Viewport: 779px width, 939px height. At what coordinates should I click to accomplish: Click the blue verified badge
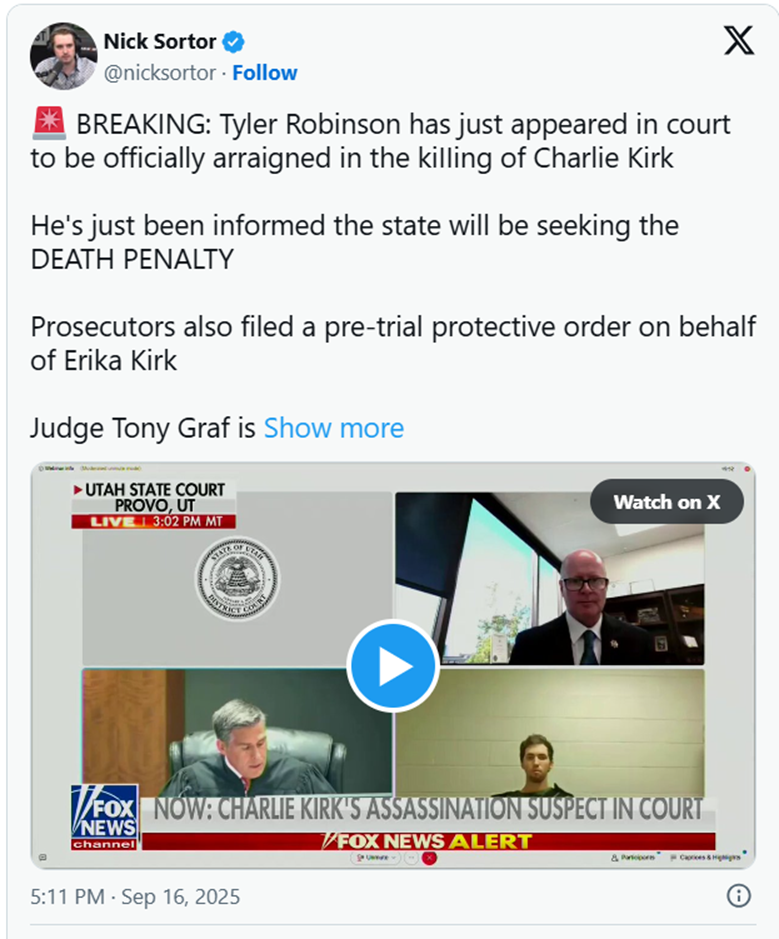click(234, 42)
